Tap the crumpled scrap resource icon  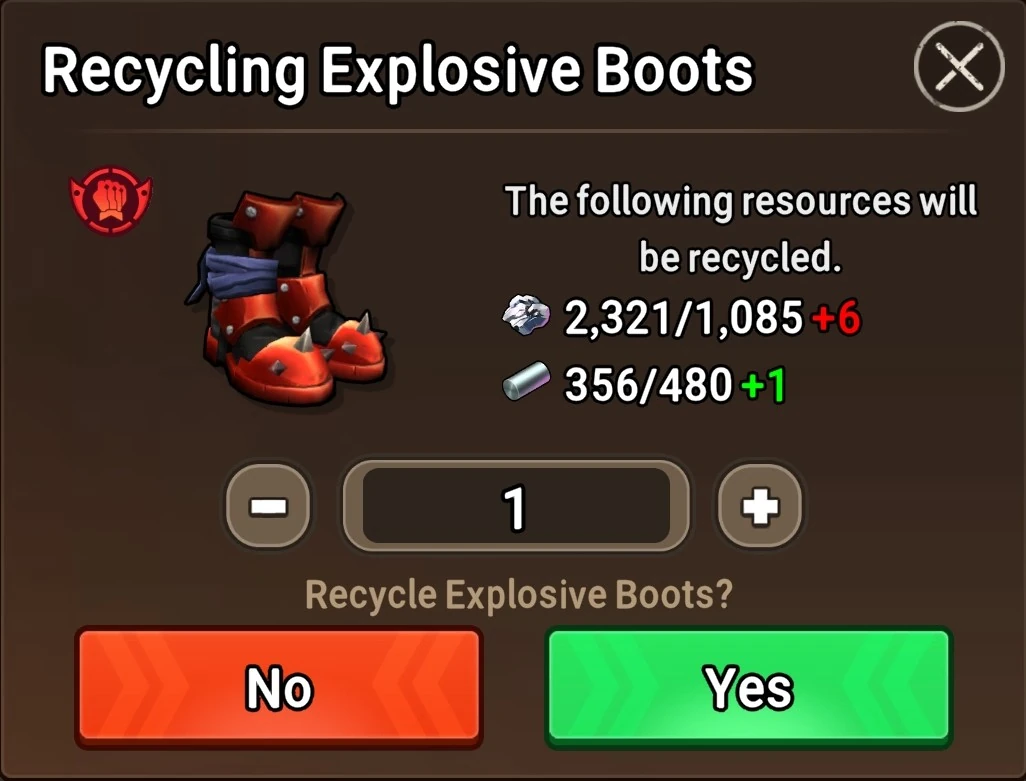525,315
